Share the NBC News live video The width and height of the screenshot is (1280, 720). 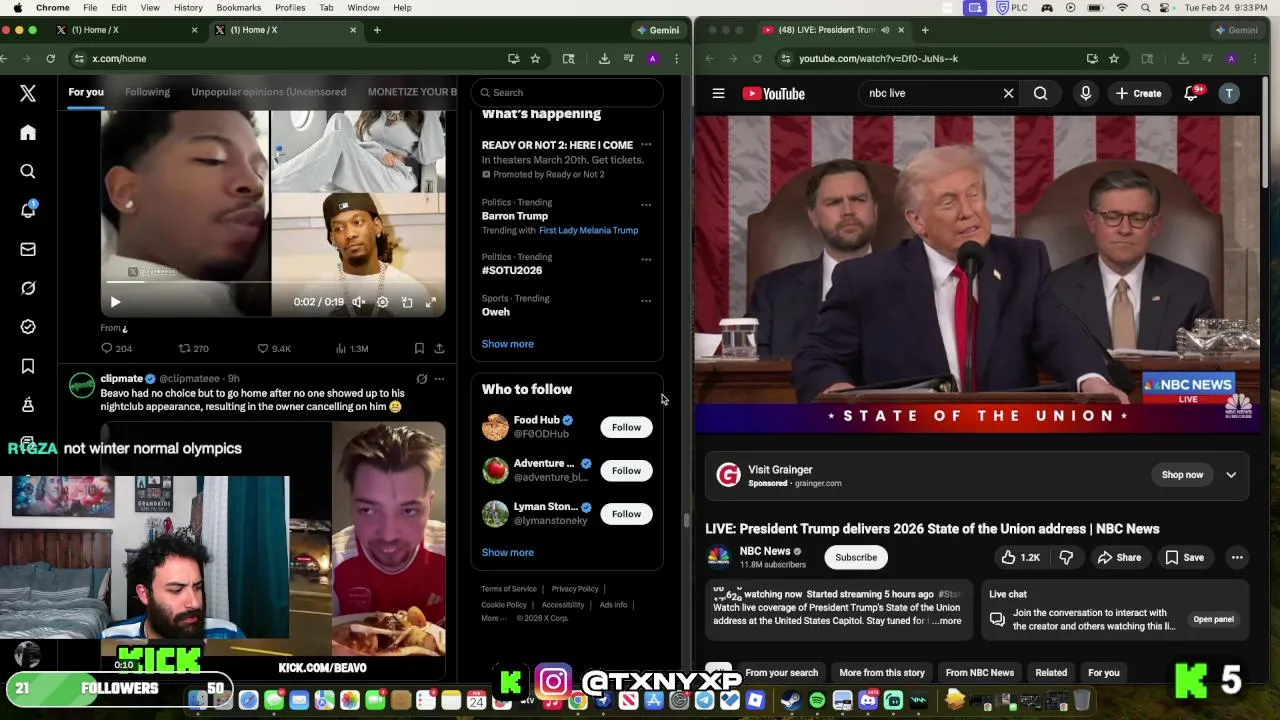pyautogui.click(x=1119, y=557)
